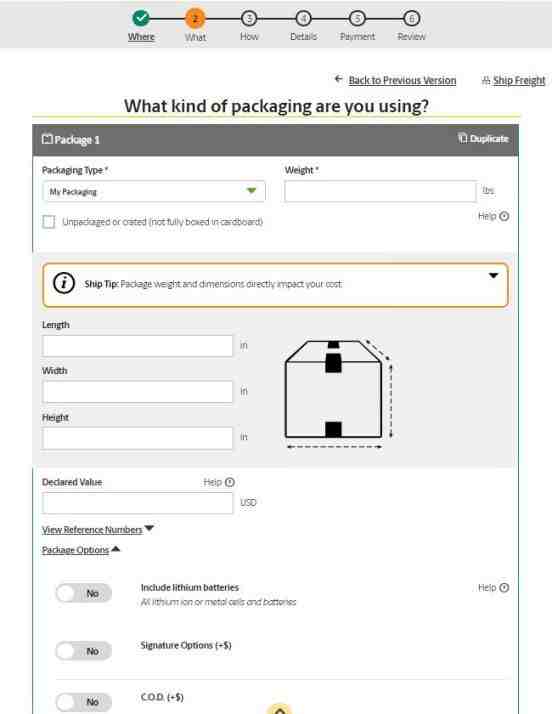Expand the Ship Tip panel arrow

tap(493, 275)
